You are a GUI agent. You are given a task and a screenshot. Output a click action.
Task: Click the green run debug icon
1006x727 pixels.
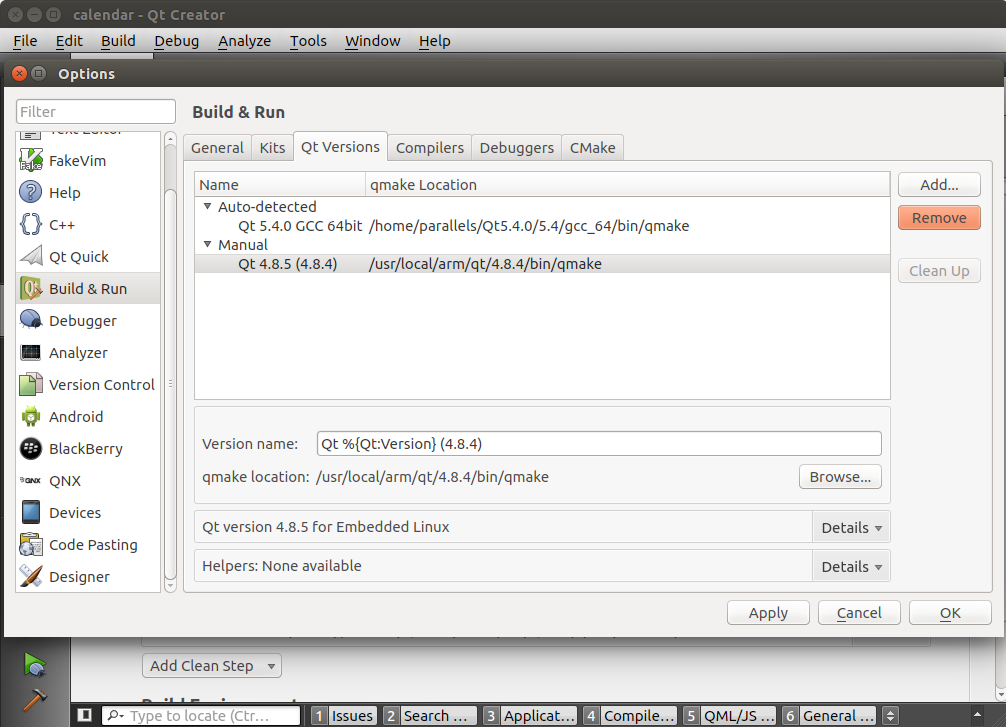point(35,665)
